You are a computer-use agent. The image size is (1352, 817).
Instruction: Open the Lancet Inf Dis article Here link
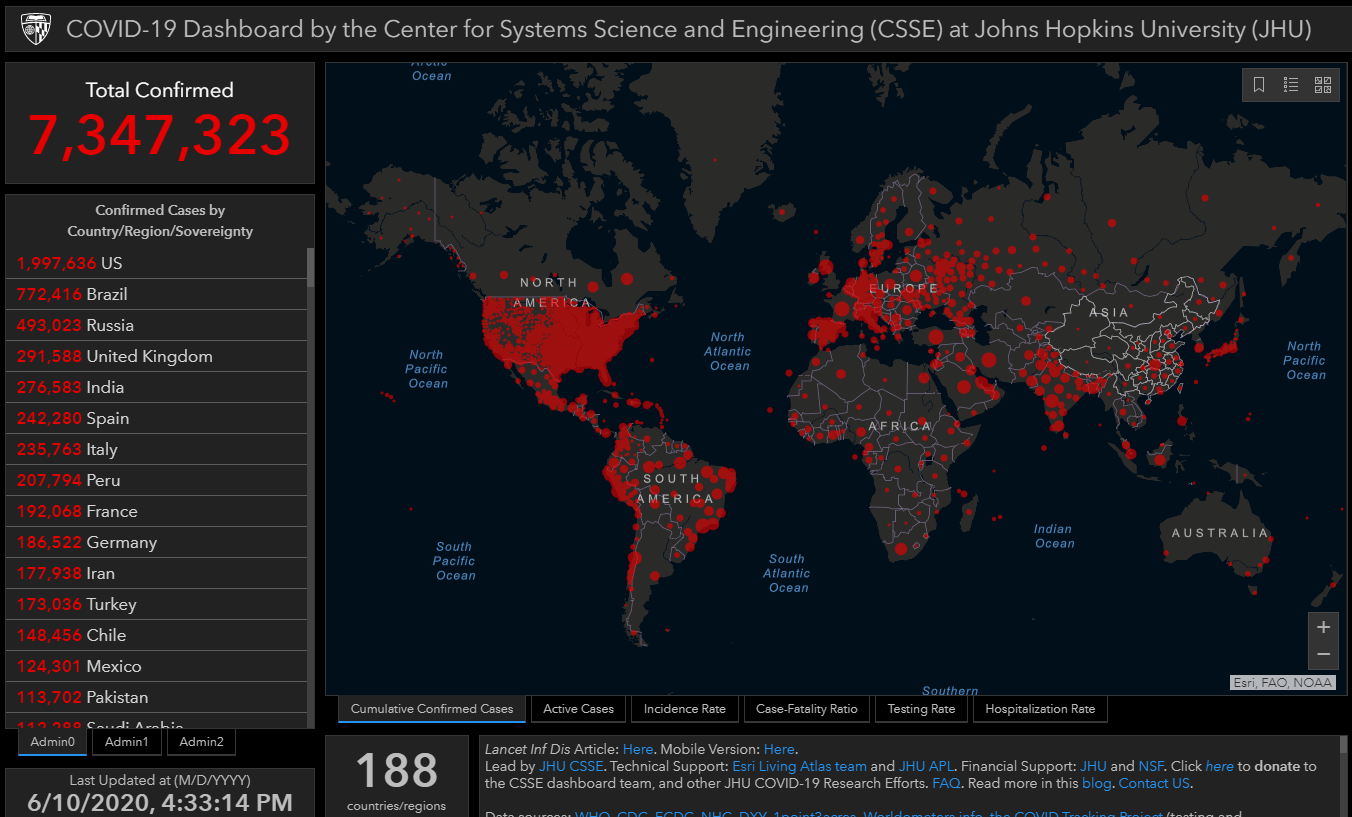pos(637,749)
